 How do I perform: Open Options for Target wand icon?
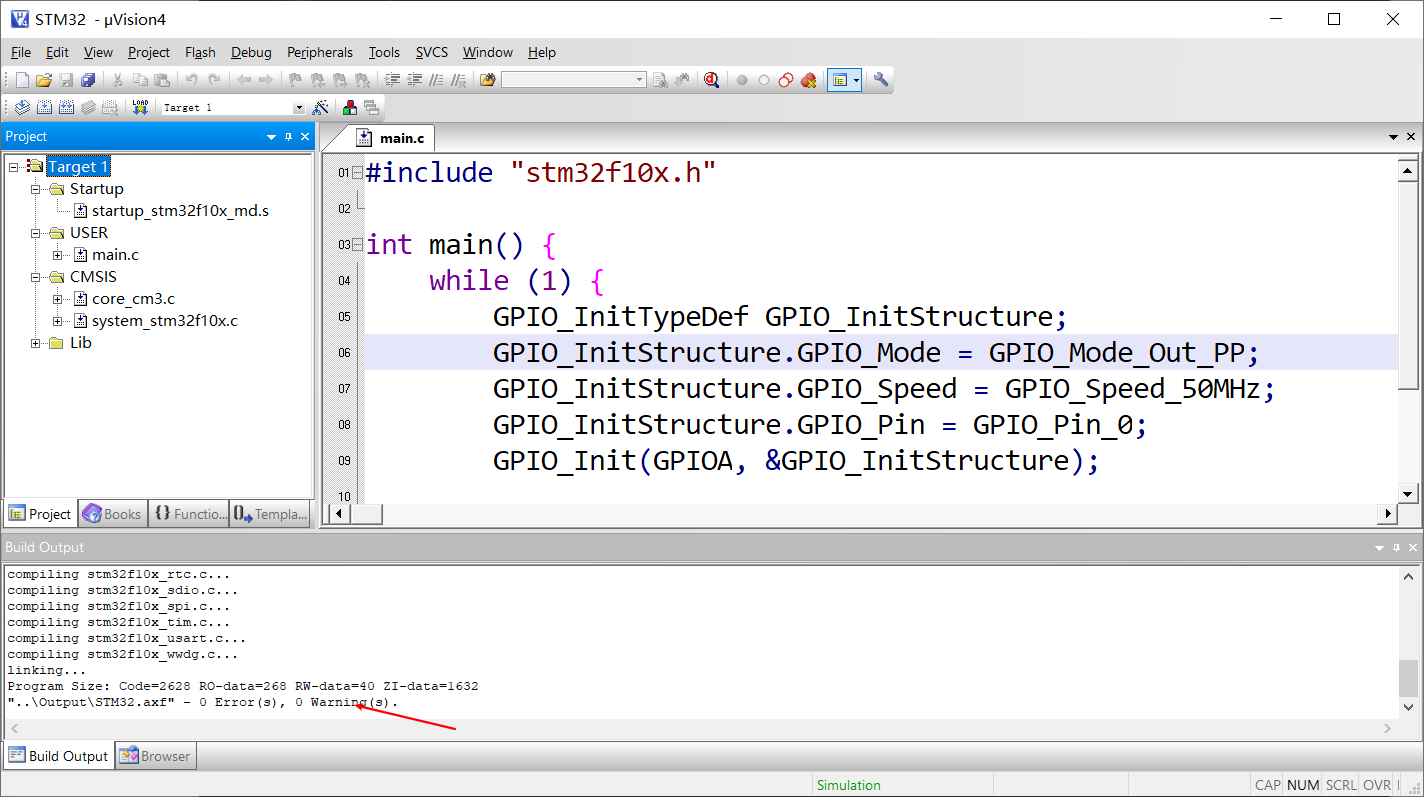pos(321,107)
